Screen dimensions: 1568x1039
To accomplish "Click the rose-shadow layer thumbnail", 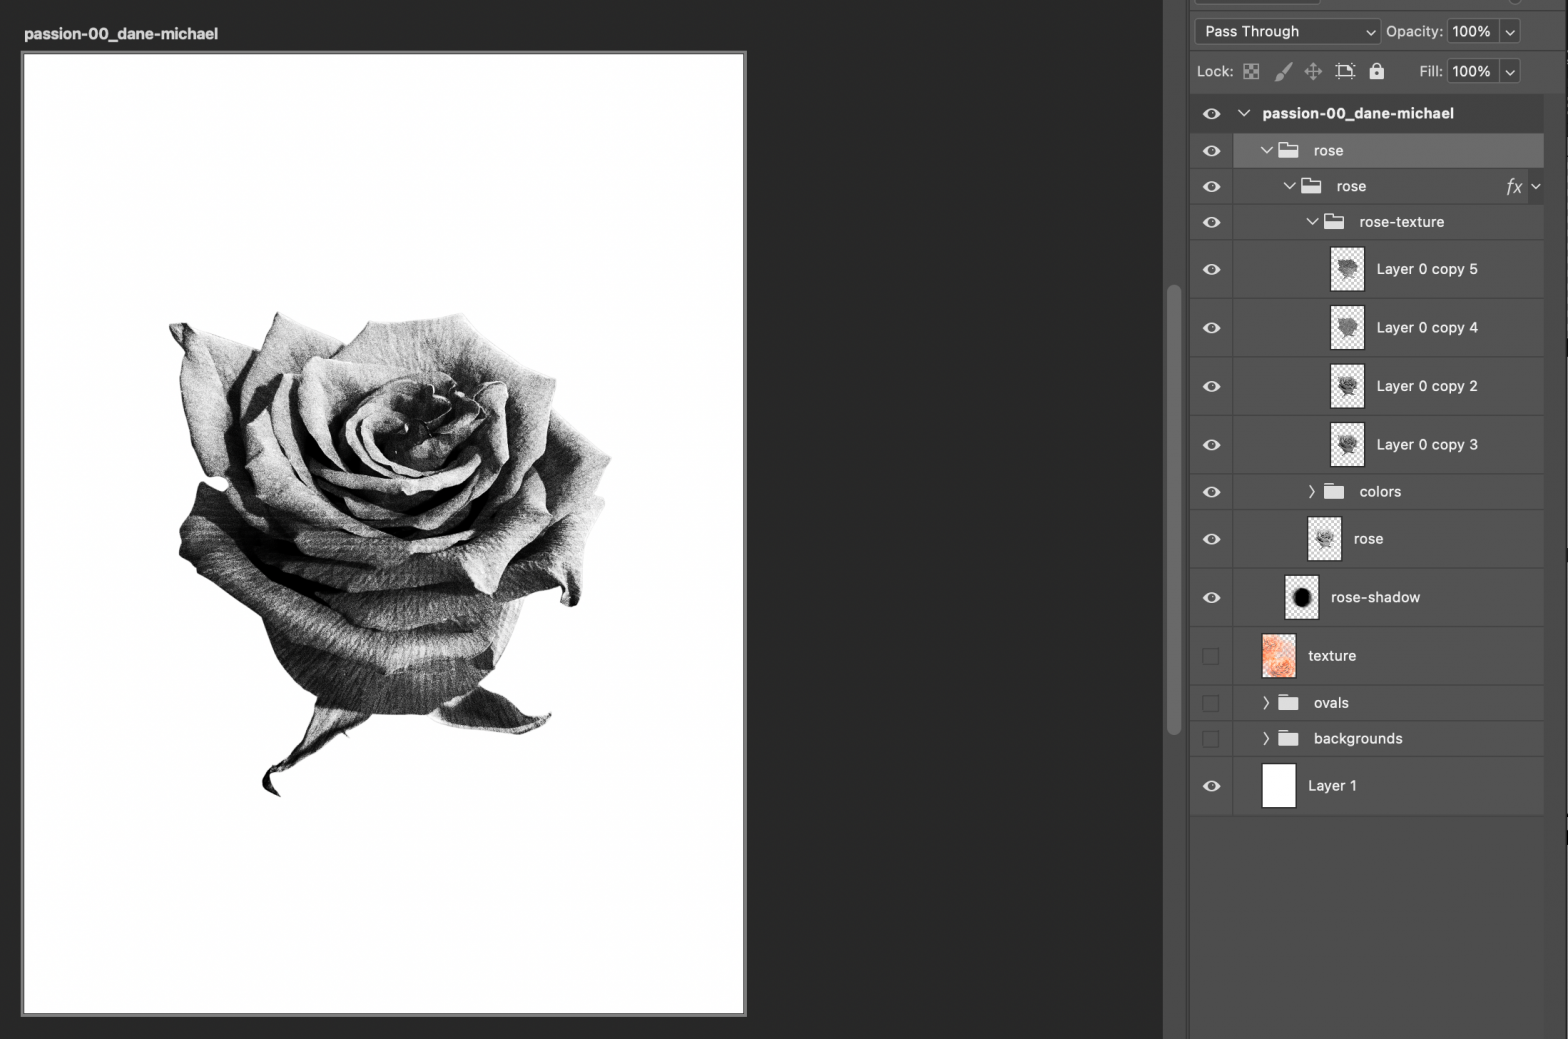I will [1301, 598].
